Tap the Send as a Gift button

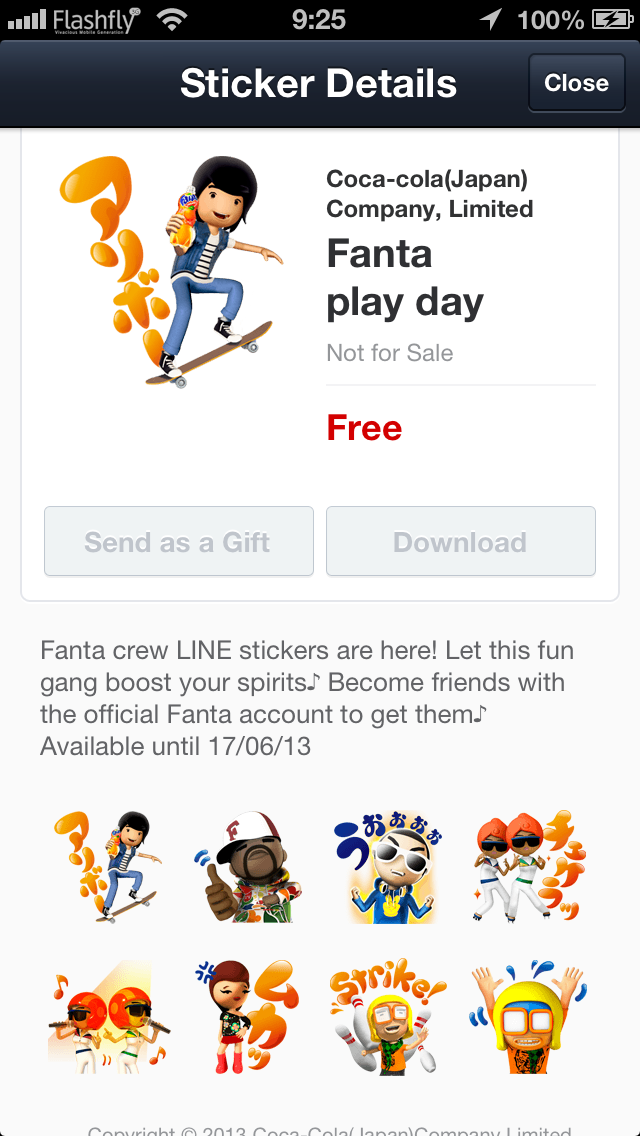click(178, 541)
